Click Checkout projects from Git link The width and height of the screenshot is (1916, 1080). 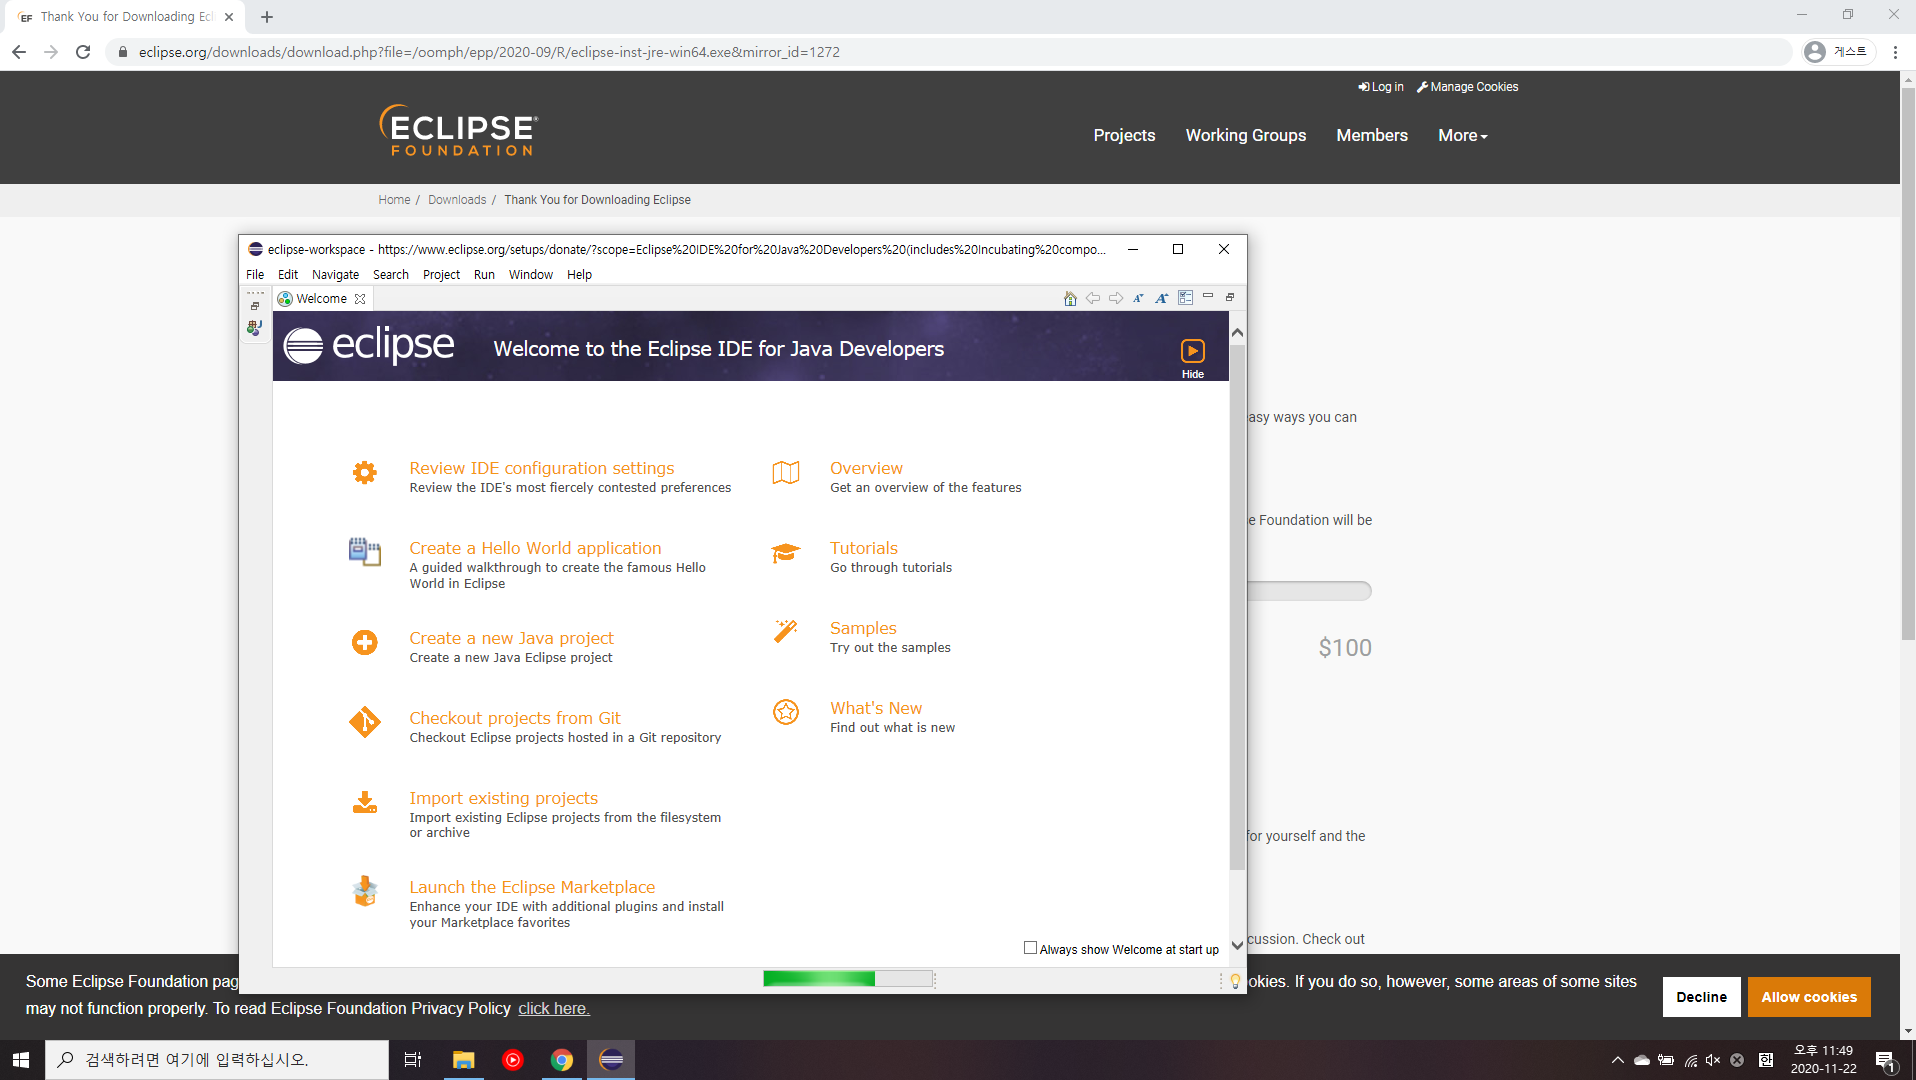point(515,718)
